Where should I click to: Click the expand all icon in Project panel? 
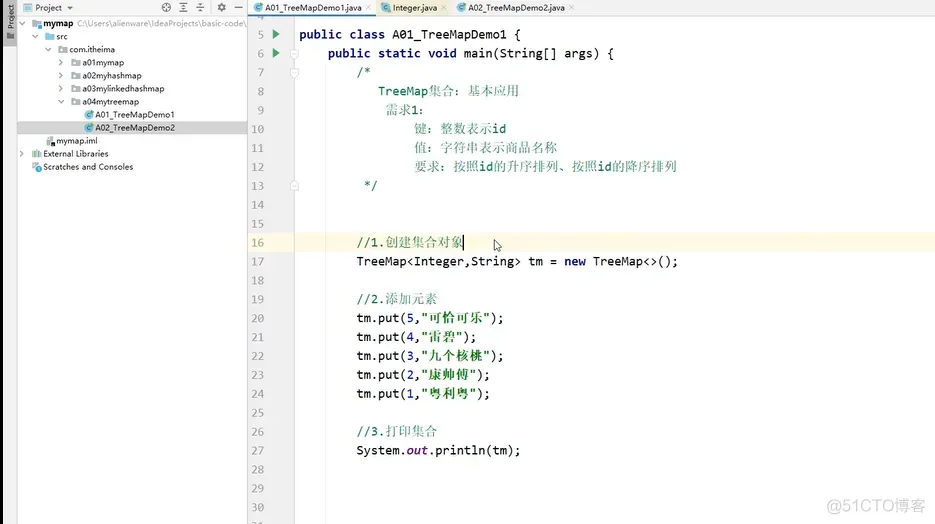pos(183,7)
